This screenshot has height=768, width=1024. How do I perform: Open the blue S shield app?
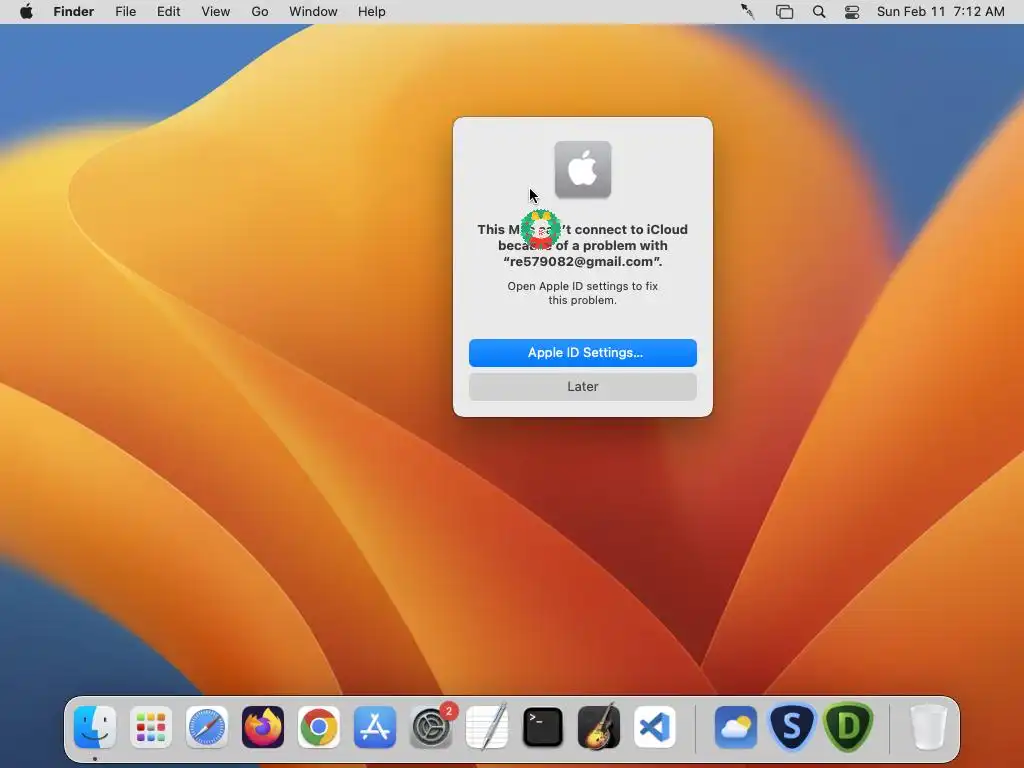click(792, 727)
